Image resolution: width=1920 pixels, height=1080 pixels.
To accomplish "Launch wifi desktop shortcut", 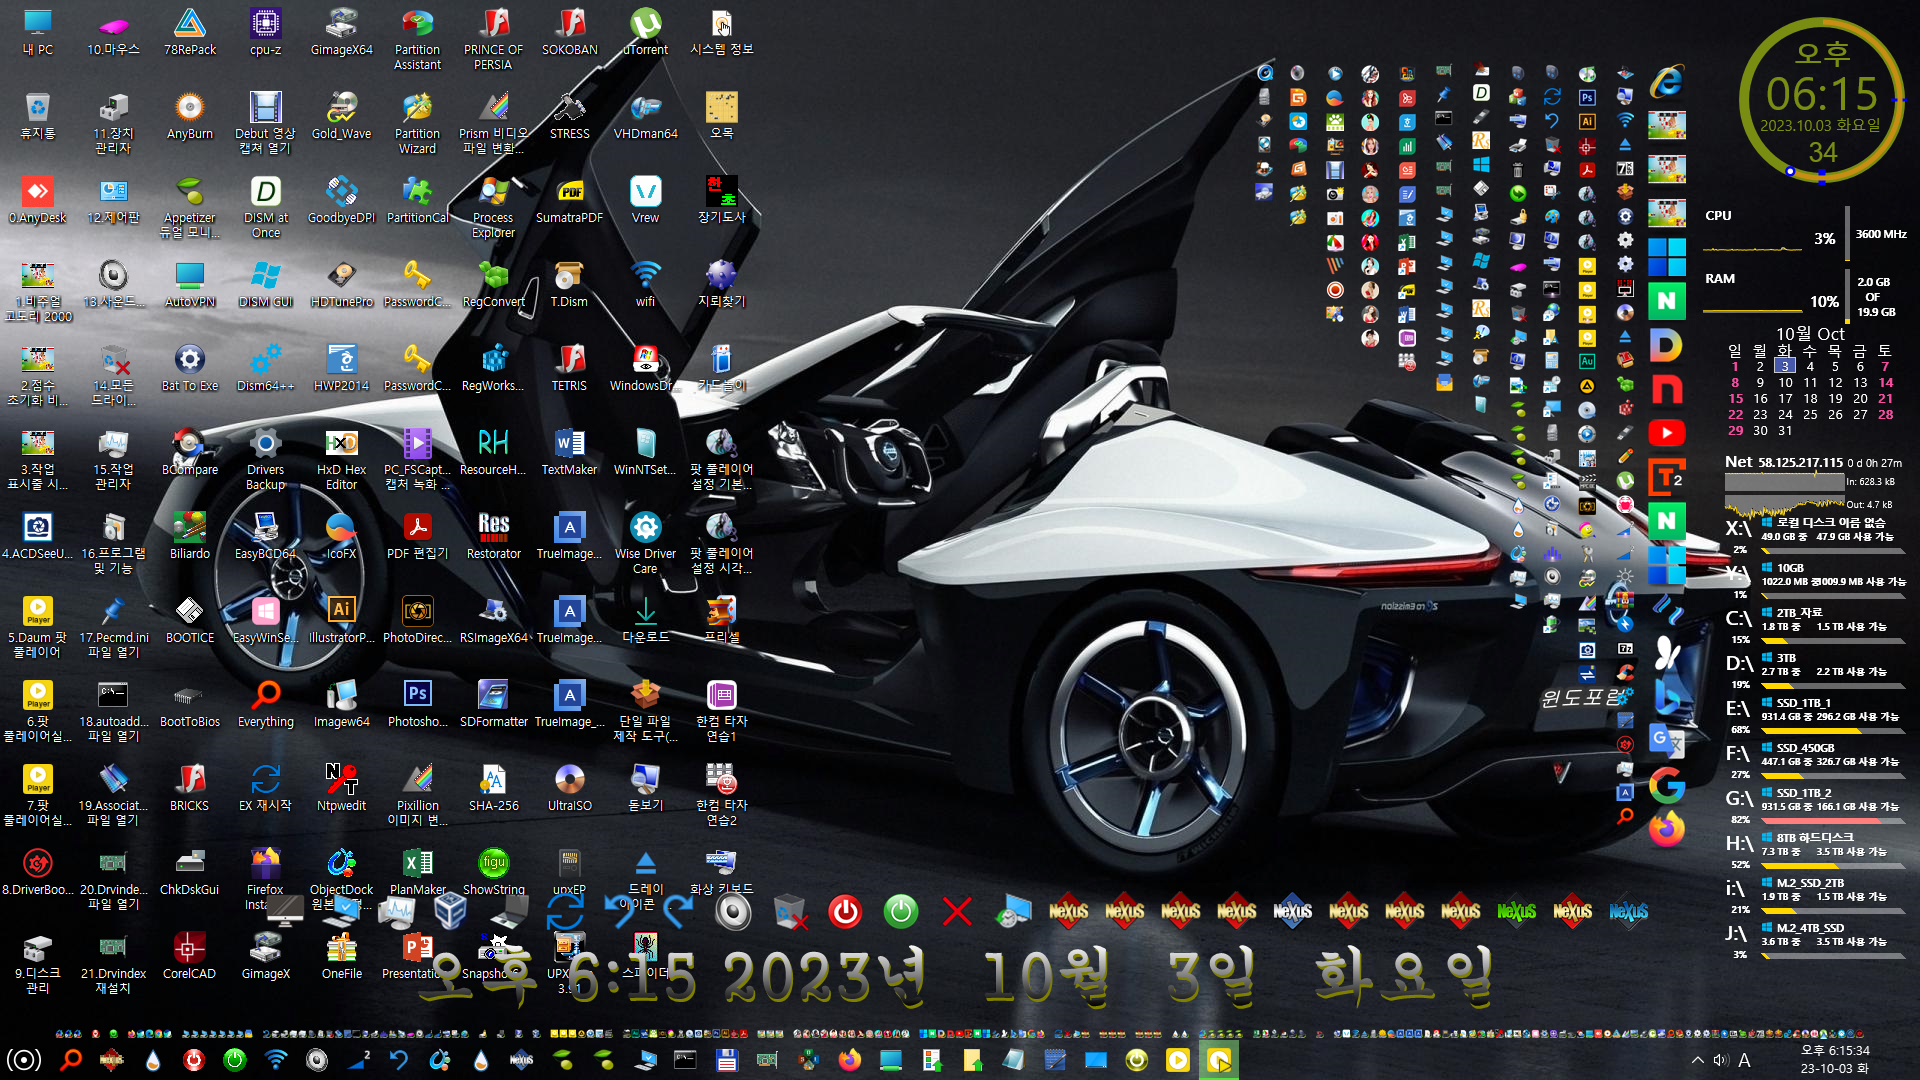I will pyautogui.click(x=645, y=284).
